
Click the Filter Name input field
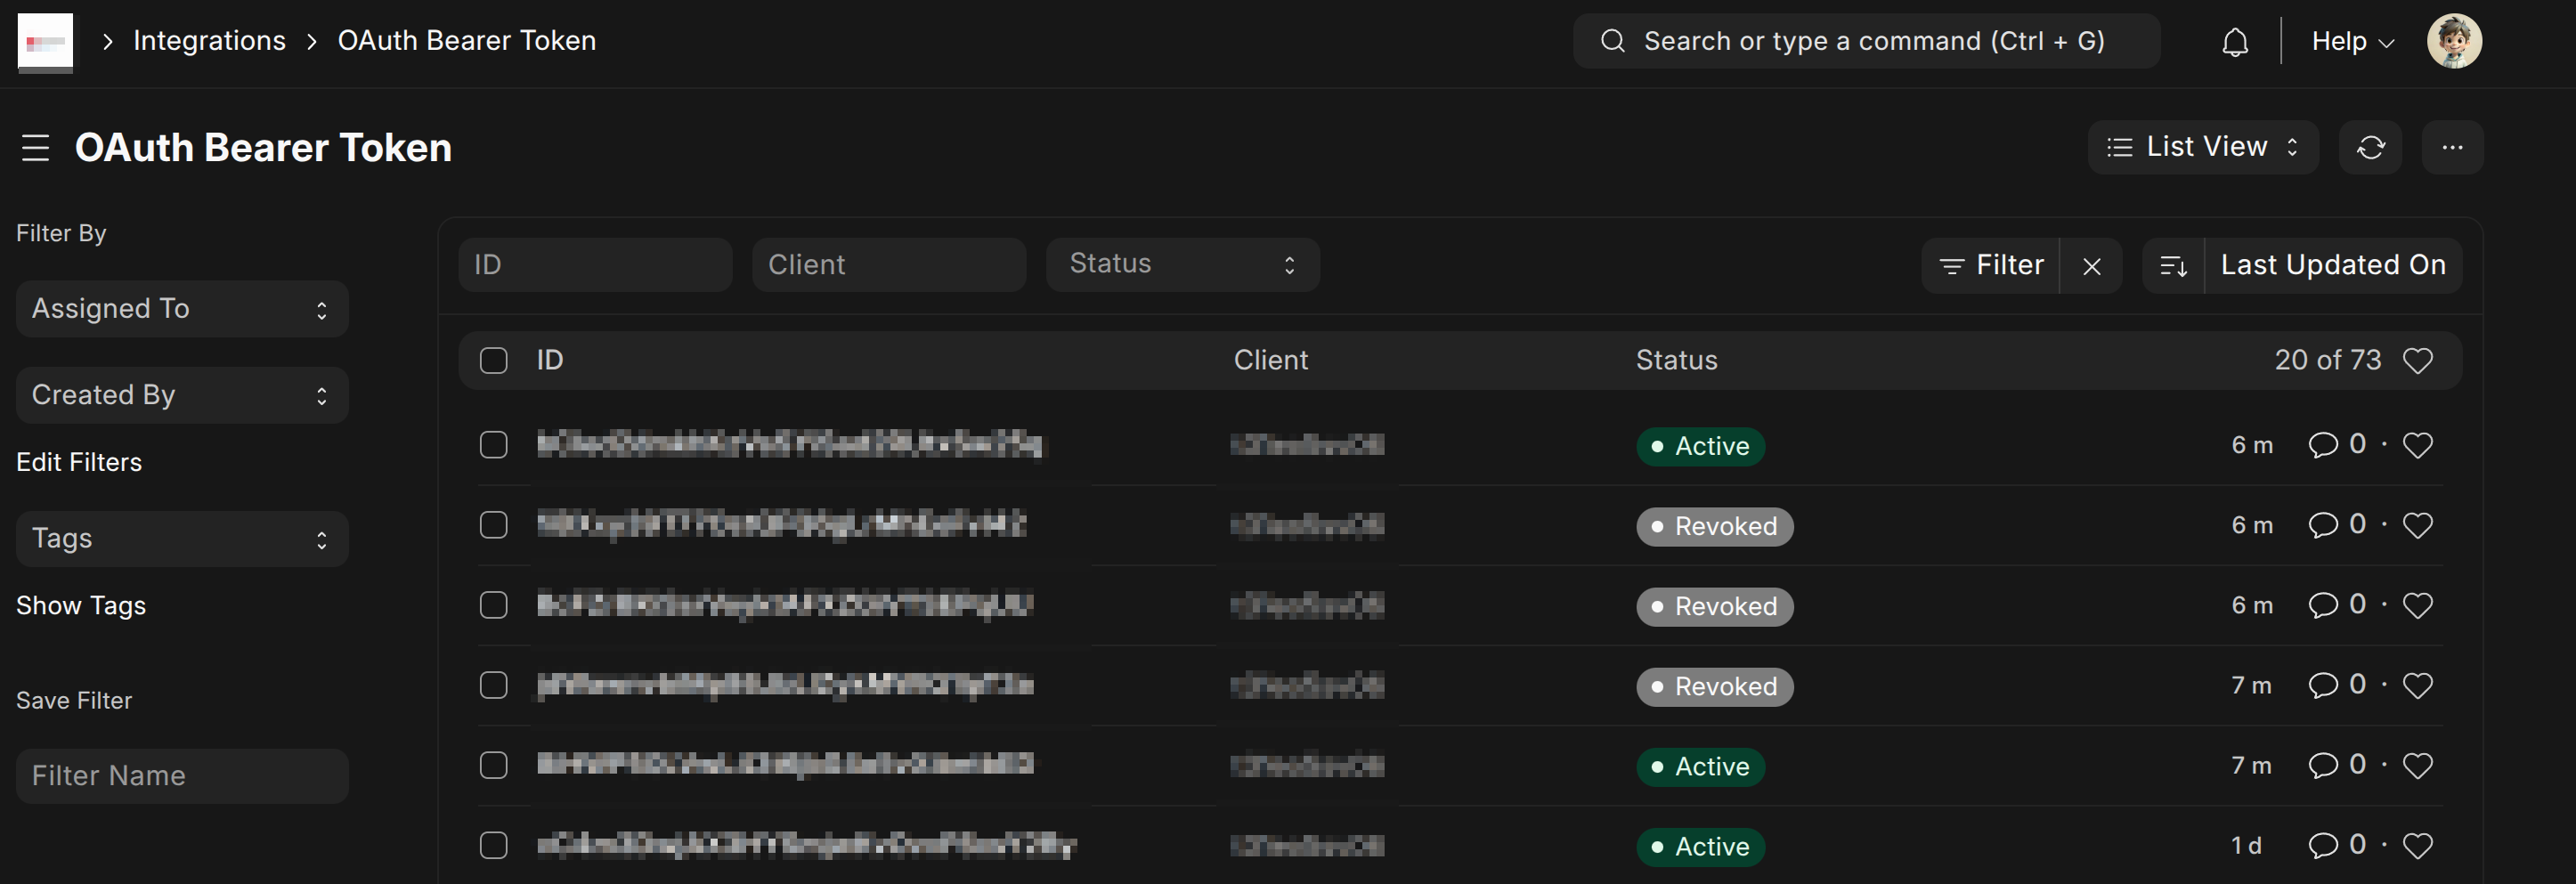tap(182, 776)
